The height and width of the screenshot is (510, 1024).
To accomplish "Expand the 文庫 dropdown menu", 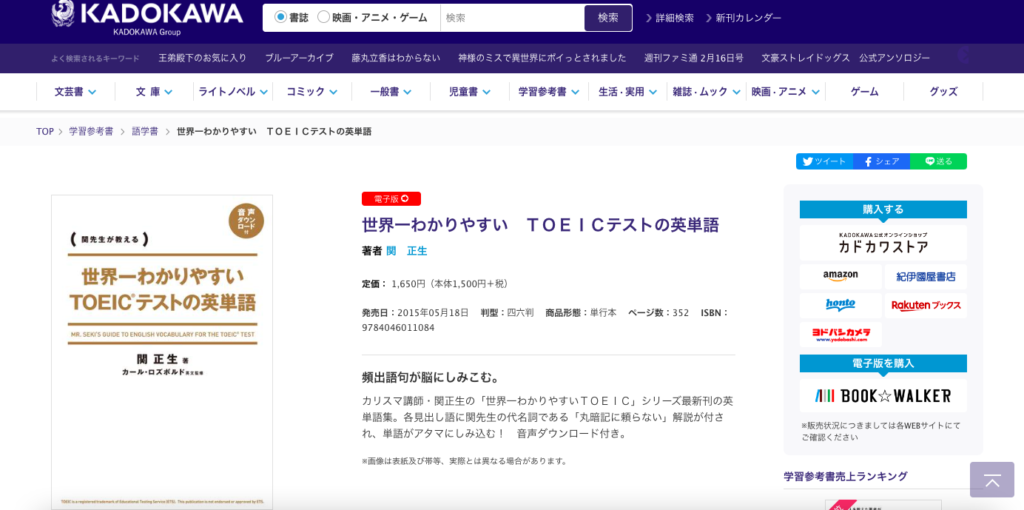I will (154, 92).
